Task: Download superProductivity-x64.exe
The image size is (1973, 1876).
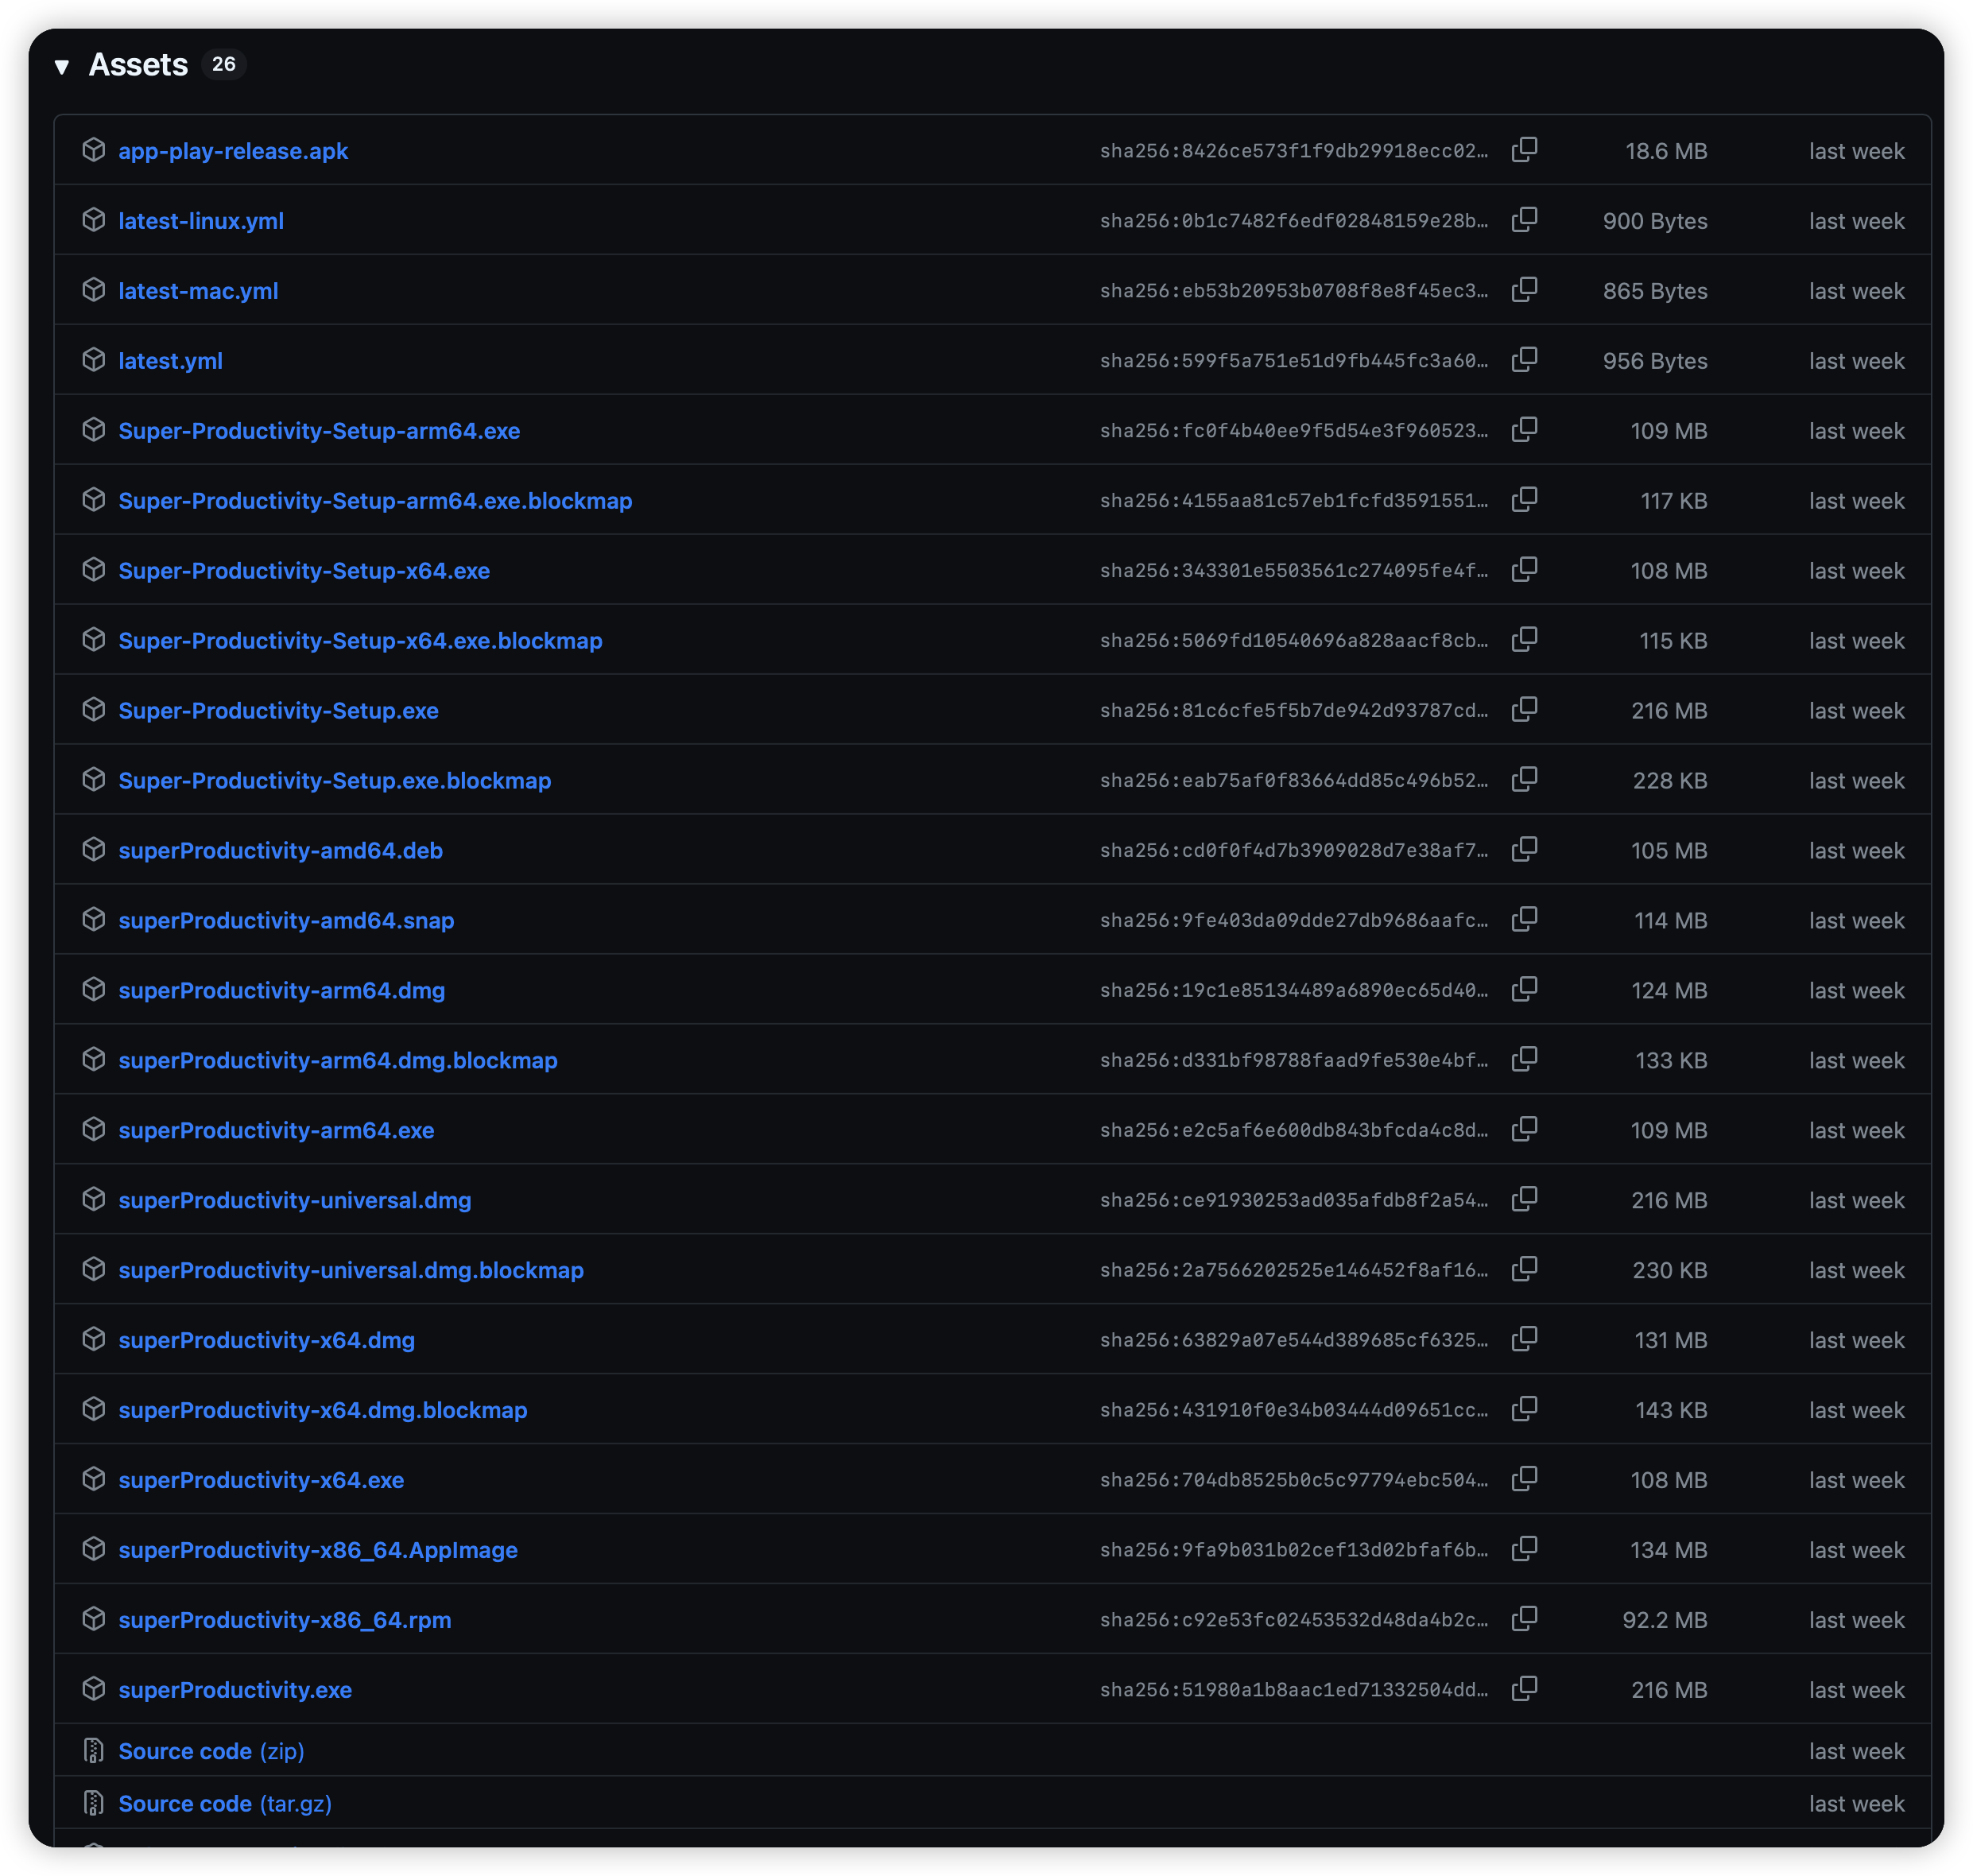Action: pyautogui.click(x=261, y=1481)
